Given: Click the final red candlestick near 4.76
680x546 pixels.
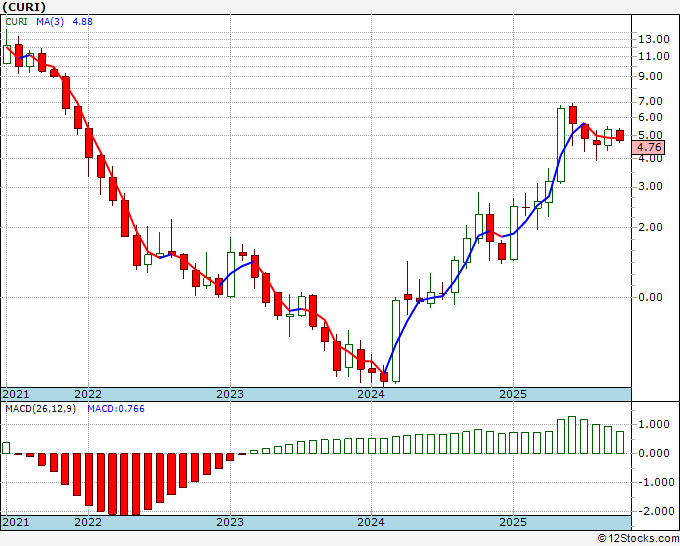Looking at the screenshot, I should pos(620,135).
